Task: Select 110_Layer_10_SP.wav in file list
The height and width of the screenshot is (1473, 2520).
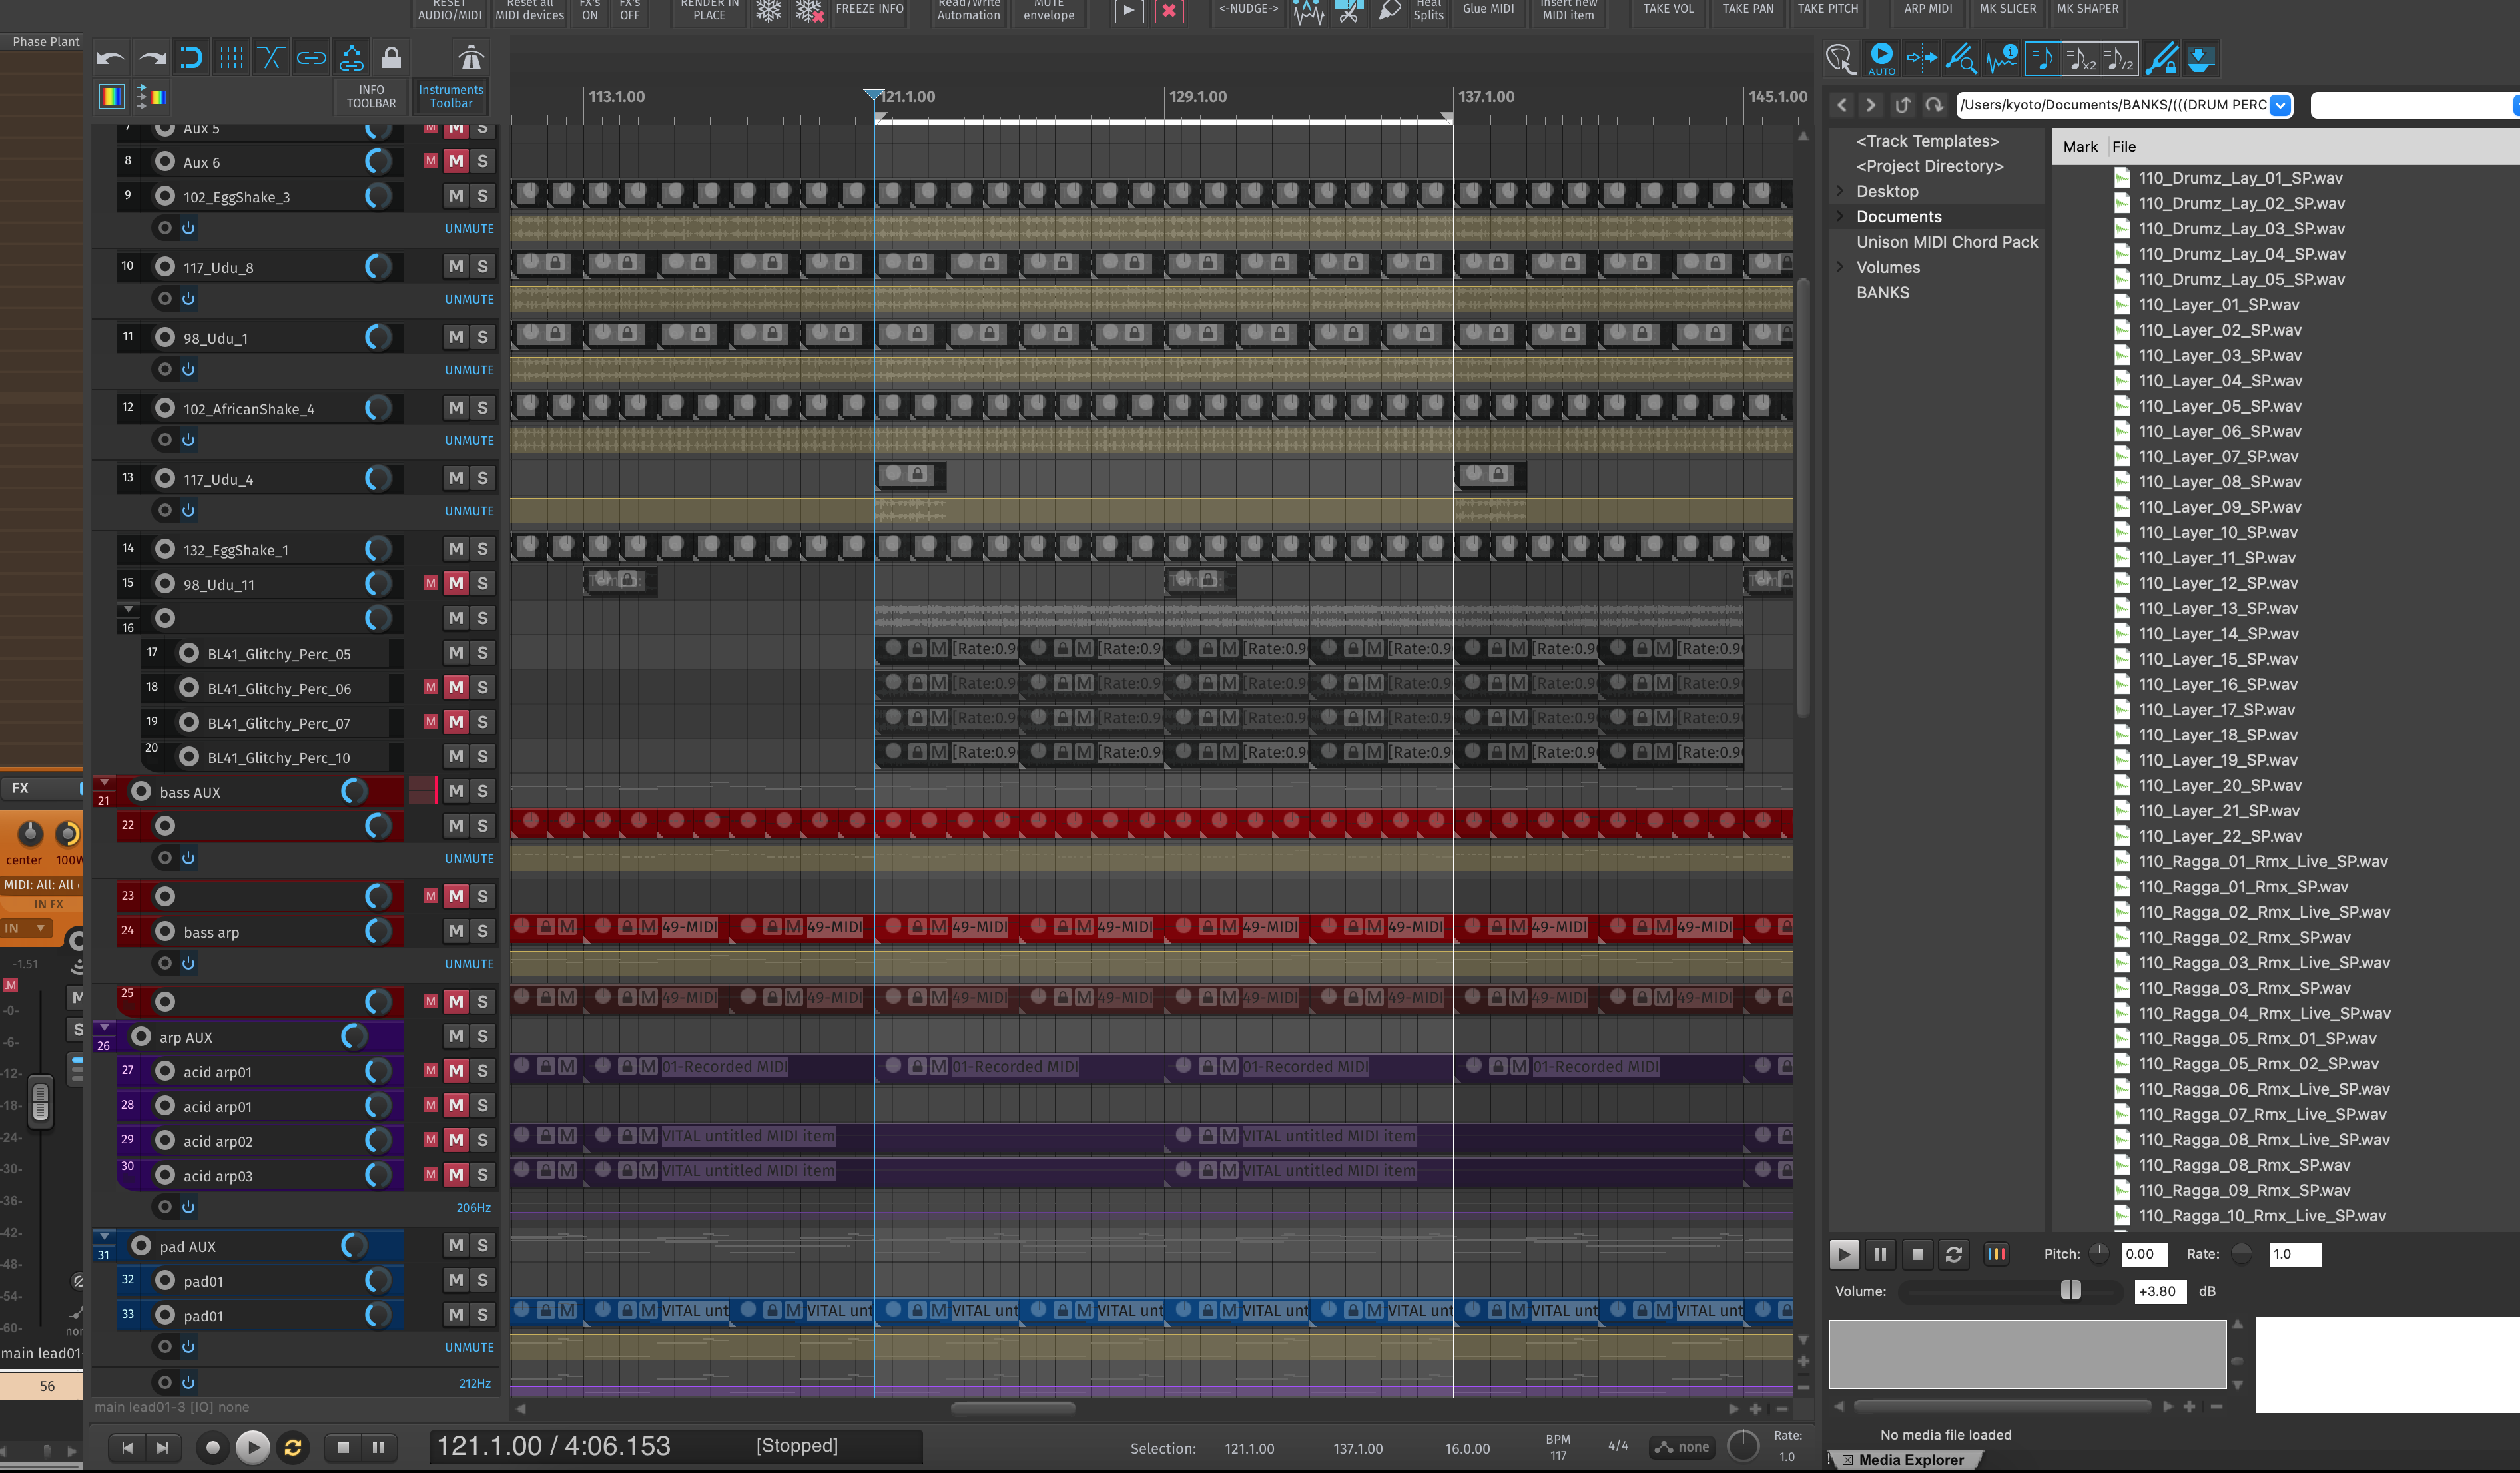Action: (x=2217, y=532)
